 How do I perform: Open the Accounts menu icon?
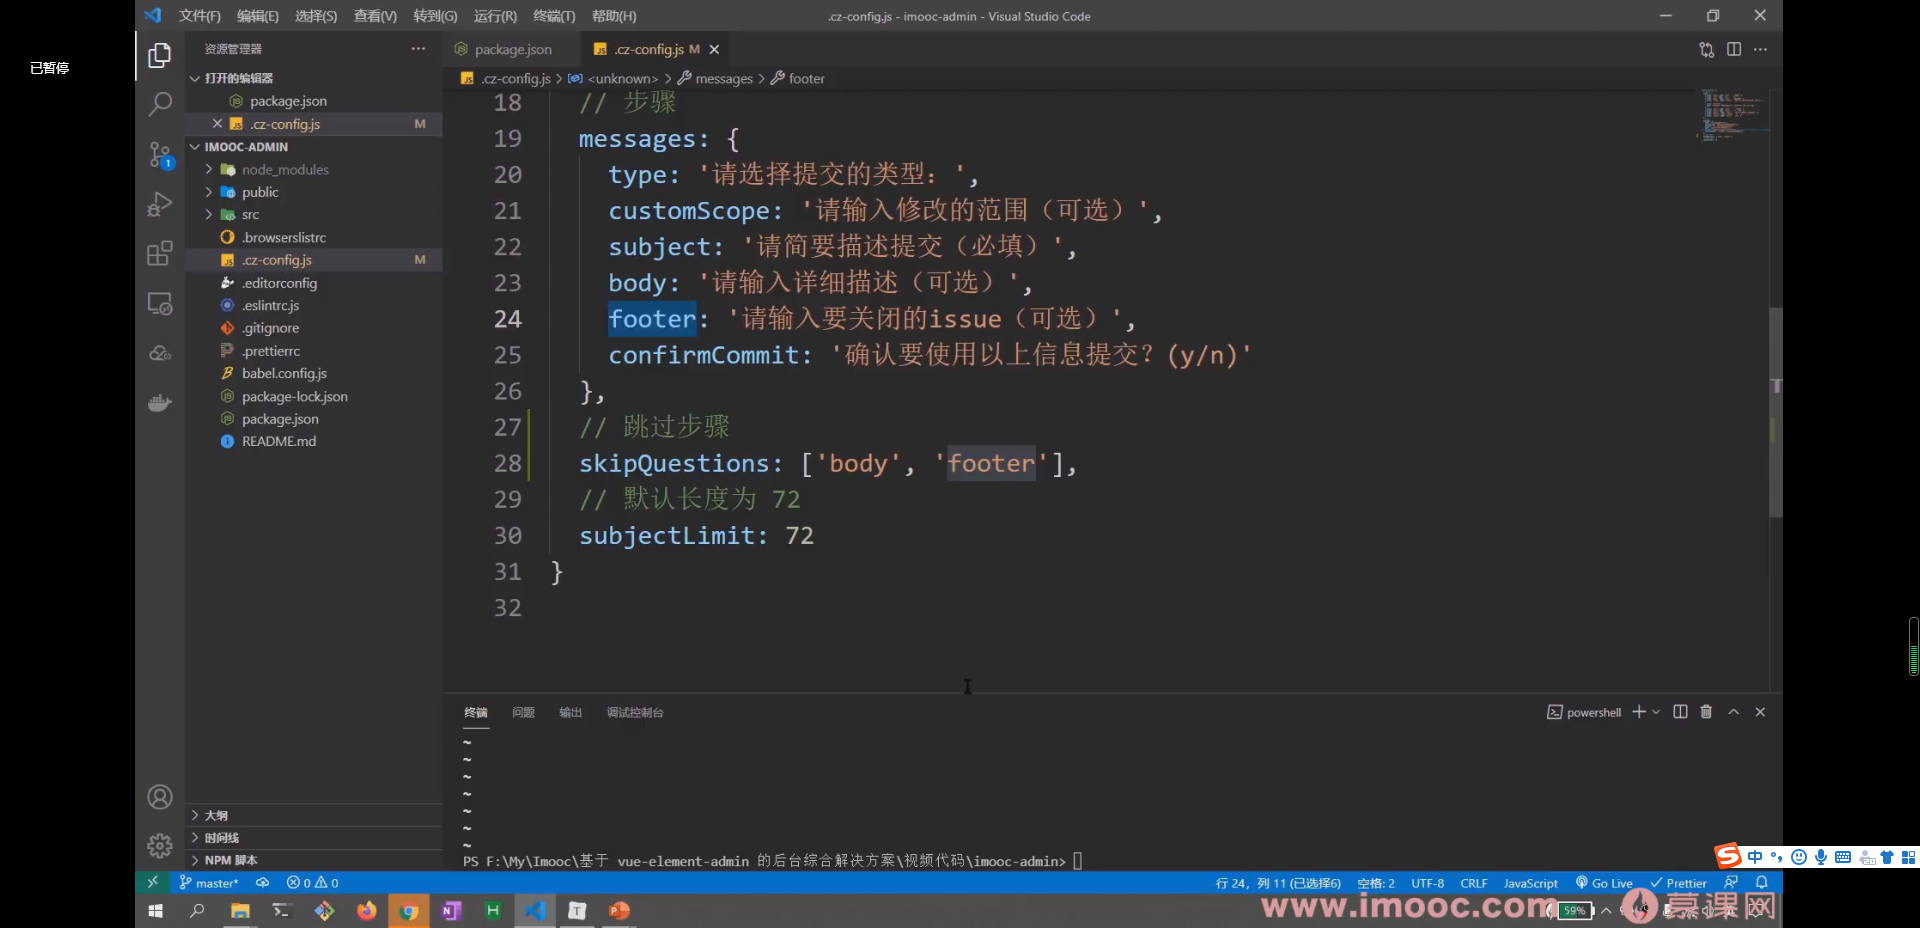point(160,797)
